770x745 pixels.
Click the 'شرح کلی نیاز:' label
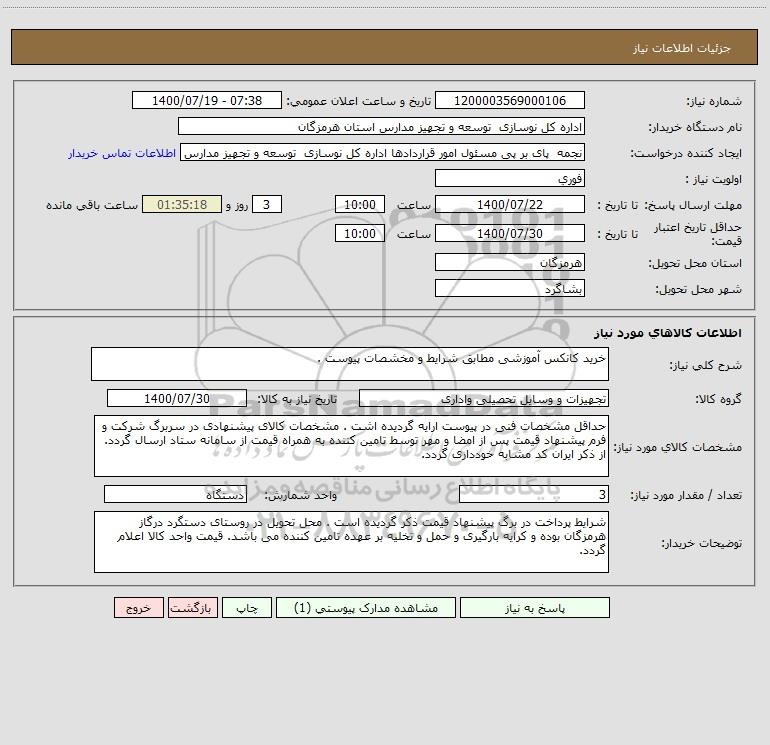pyautogui.click(x=706, y=365)
